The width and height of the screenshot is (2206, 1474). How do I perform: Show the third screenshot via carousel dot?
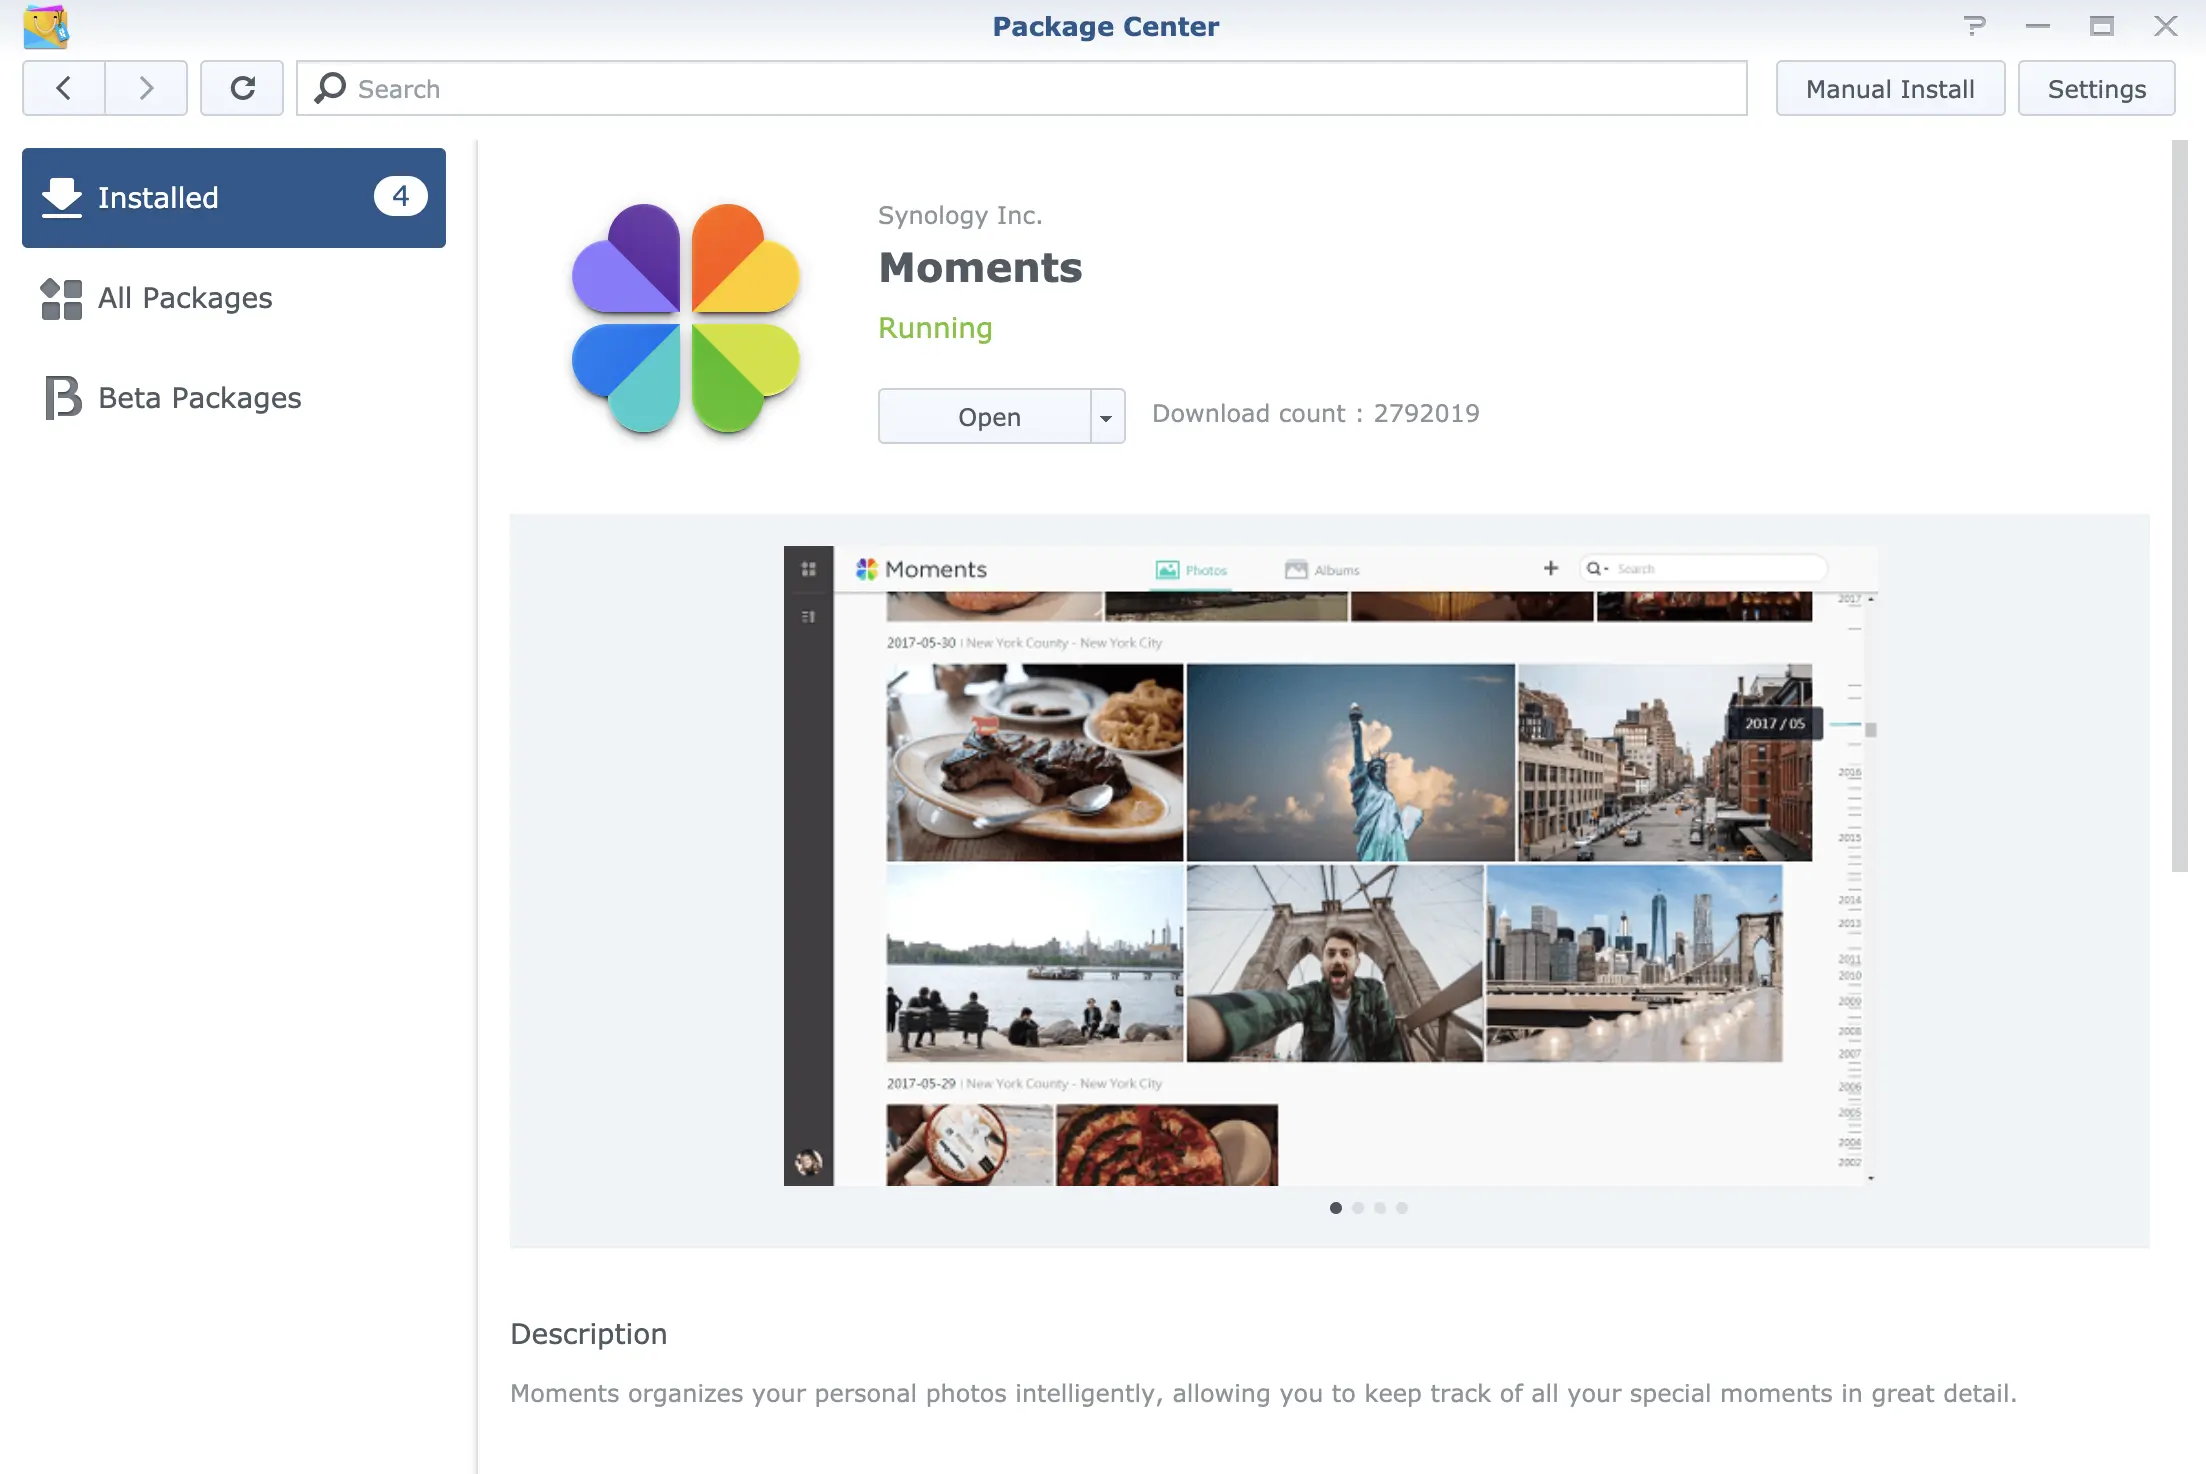[x=1380, y=1208]
